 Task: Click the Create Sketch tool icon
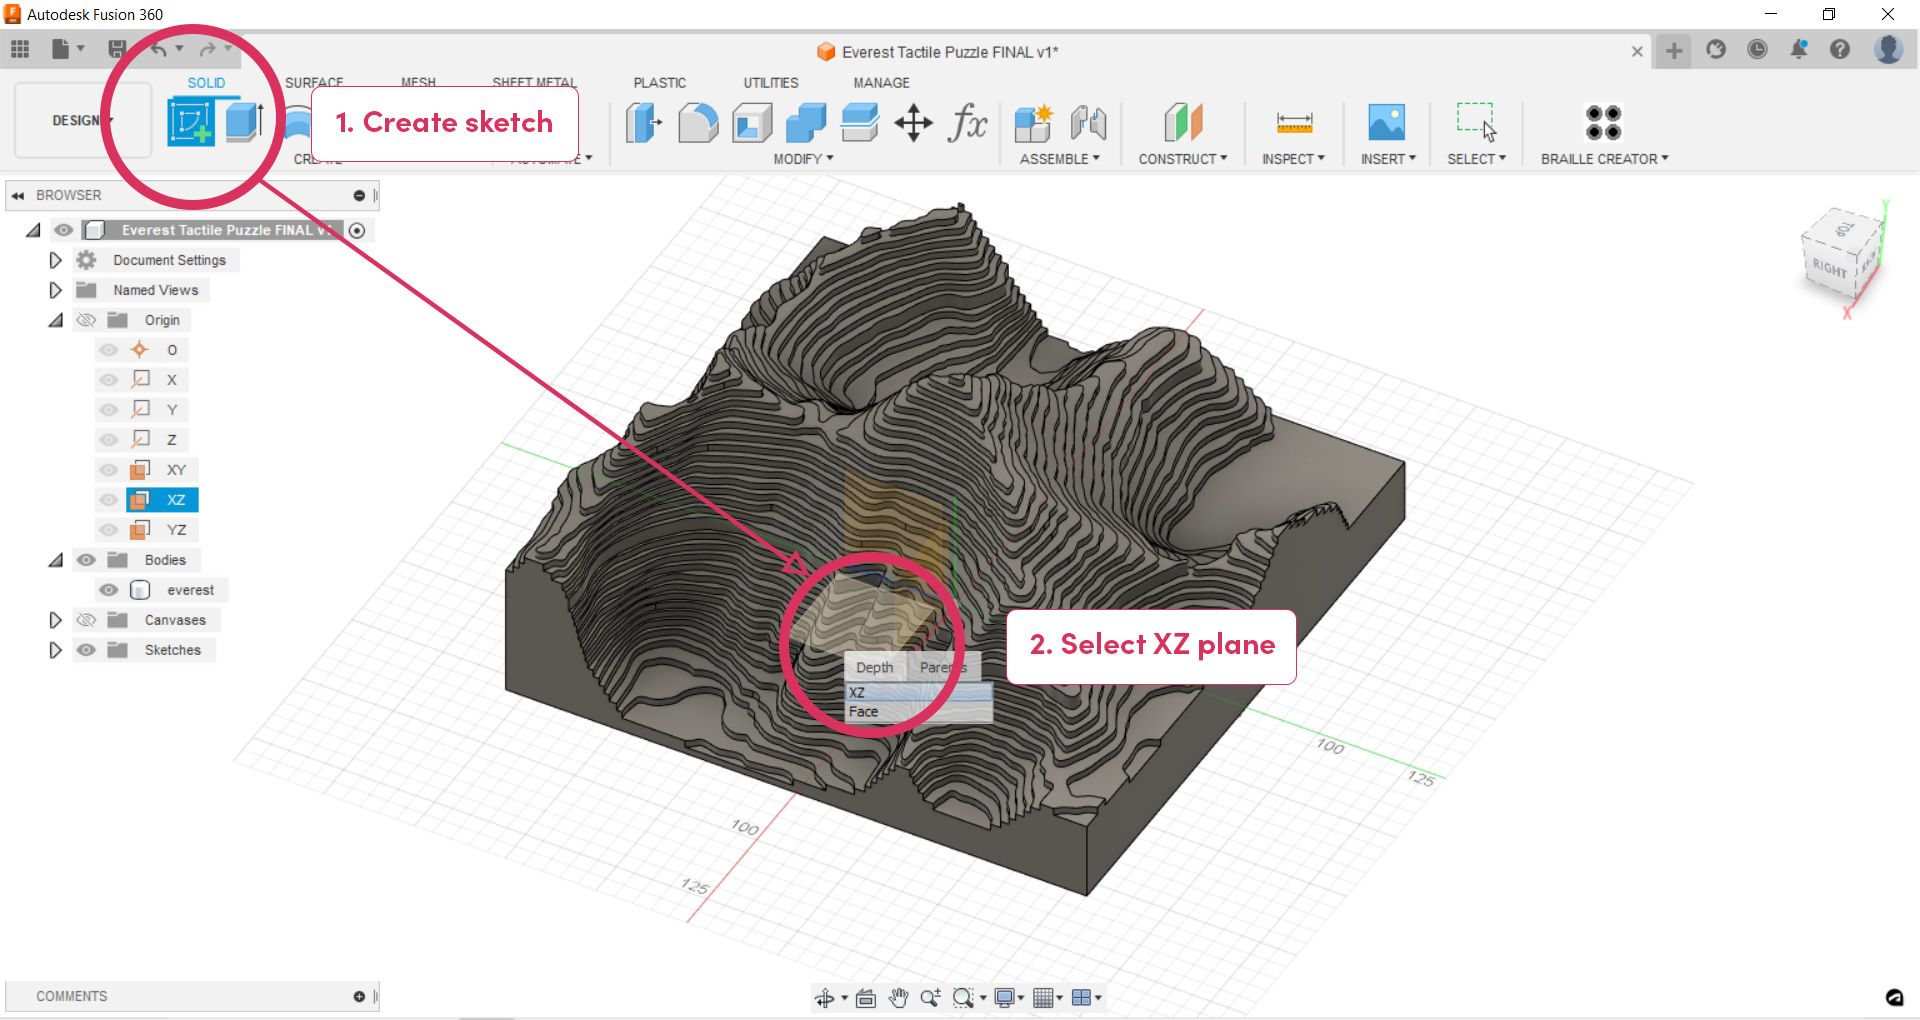point(190,122)
